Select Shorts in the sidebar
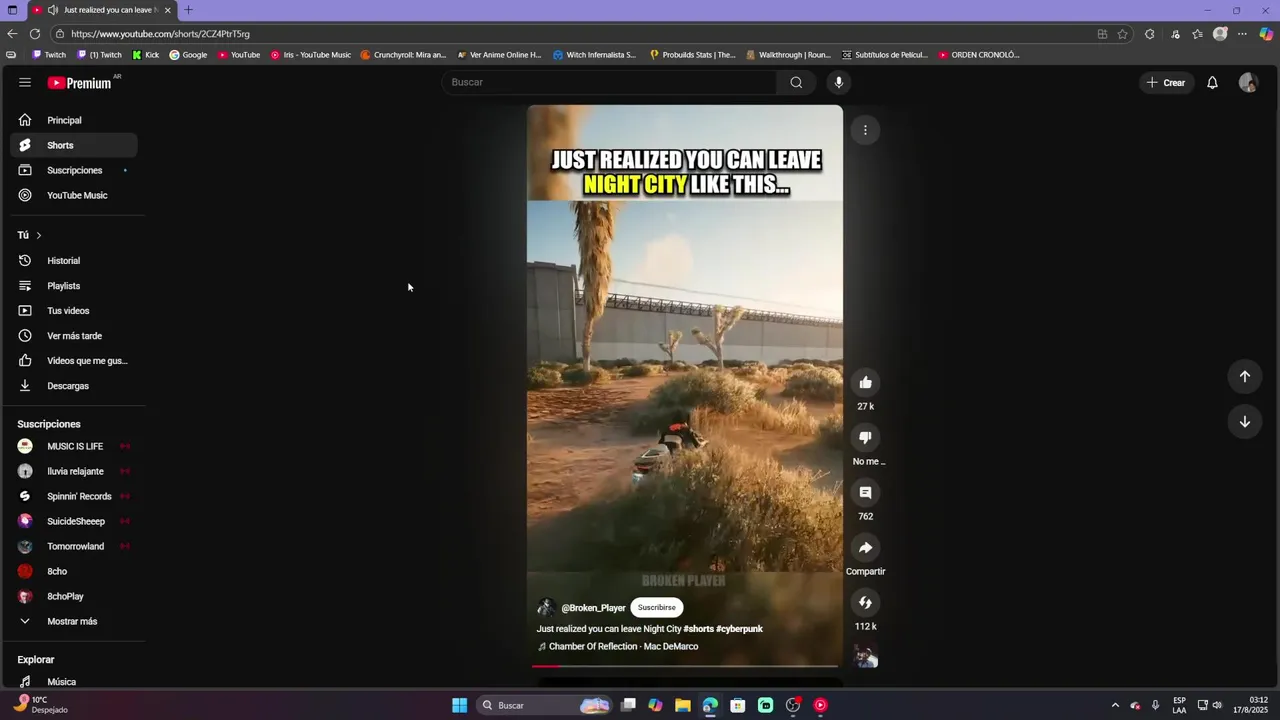This screenshot has width=1280, height=720. coord(74,145)
